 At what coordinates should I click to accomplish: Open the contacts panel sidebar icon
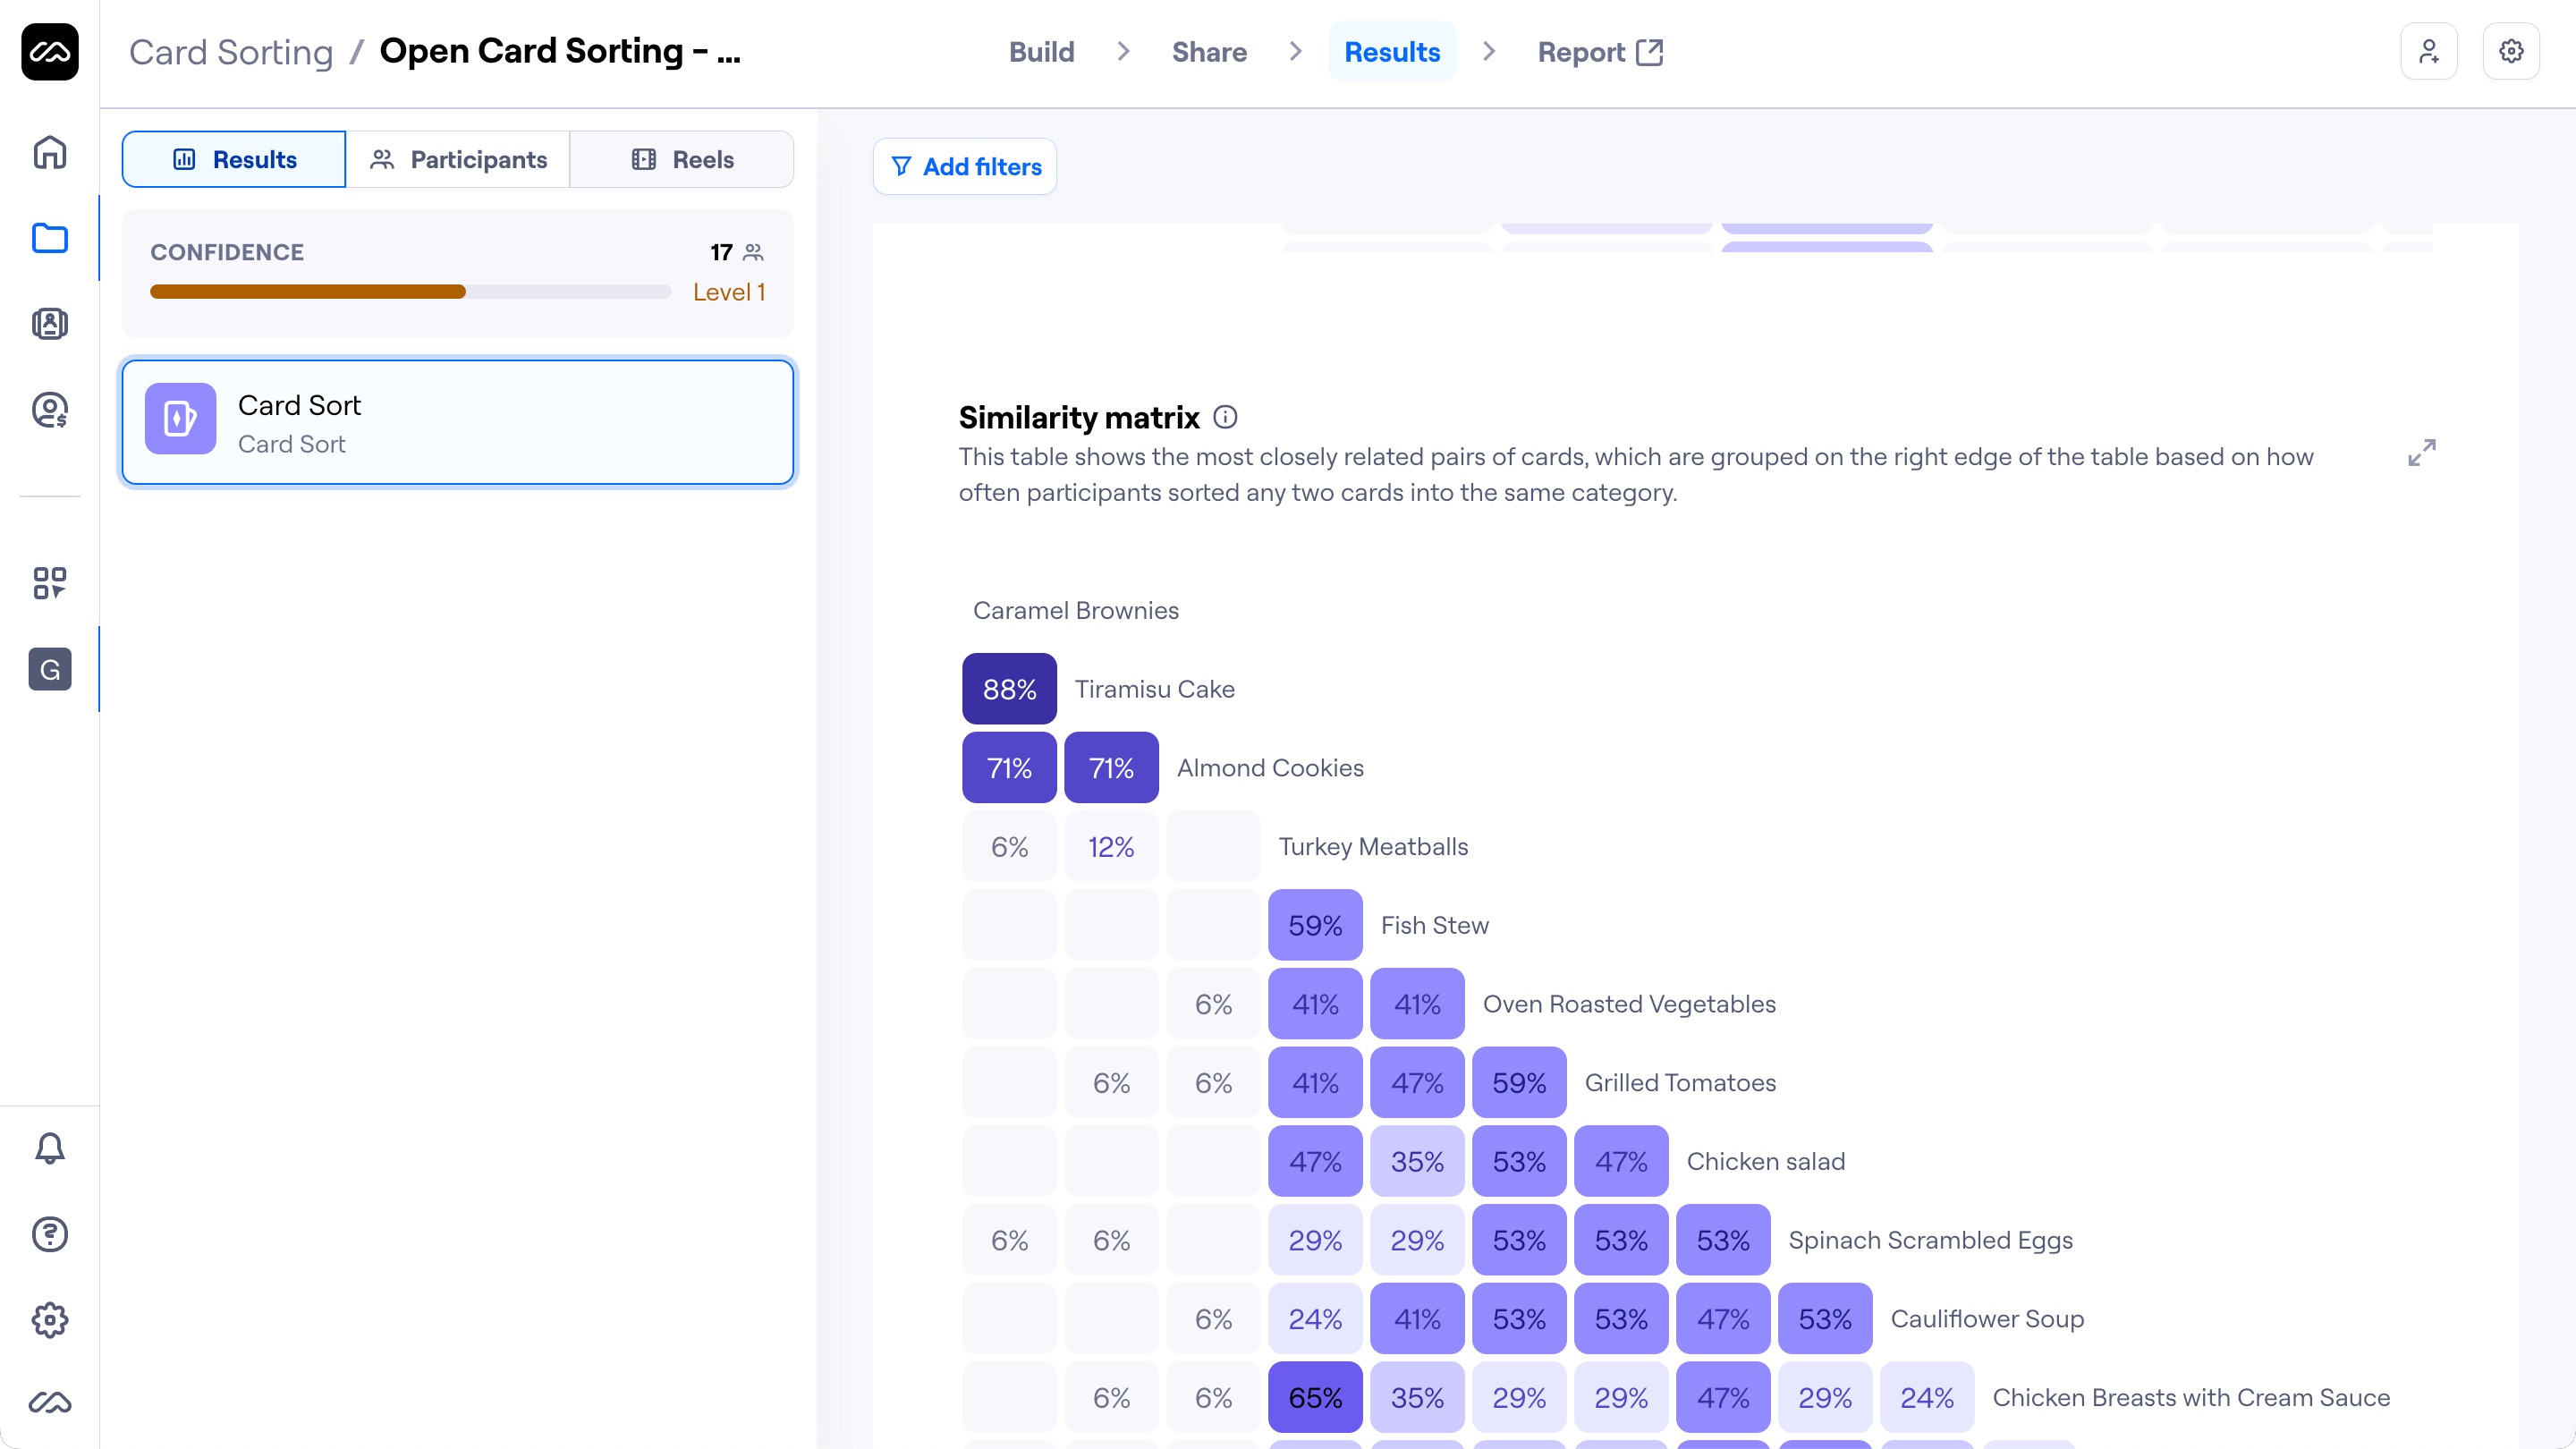(50, 323)
